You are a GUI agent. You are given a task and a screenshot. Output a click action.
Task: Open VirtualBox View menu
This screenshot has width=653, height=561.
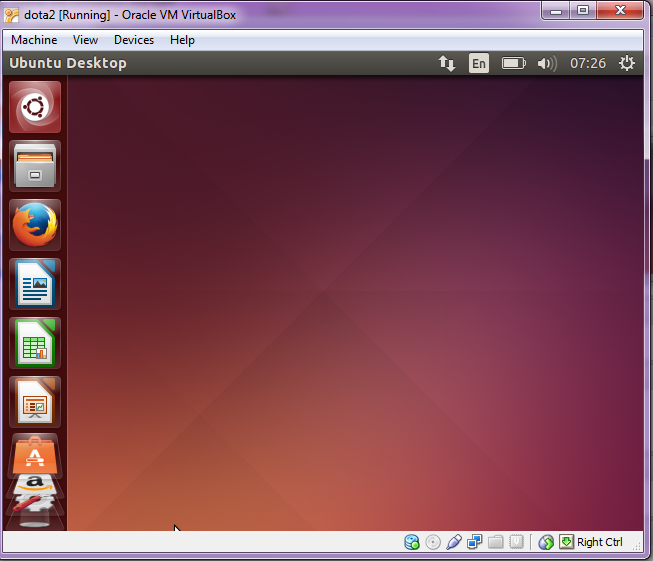click(85, 40)
